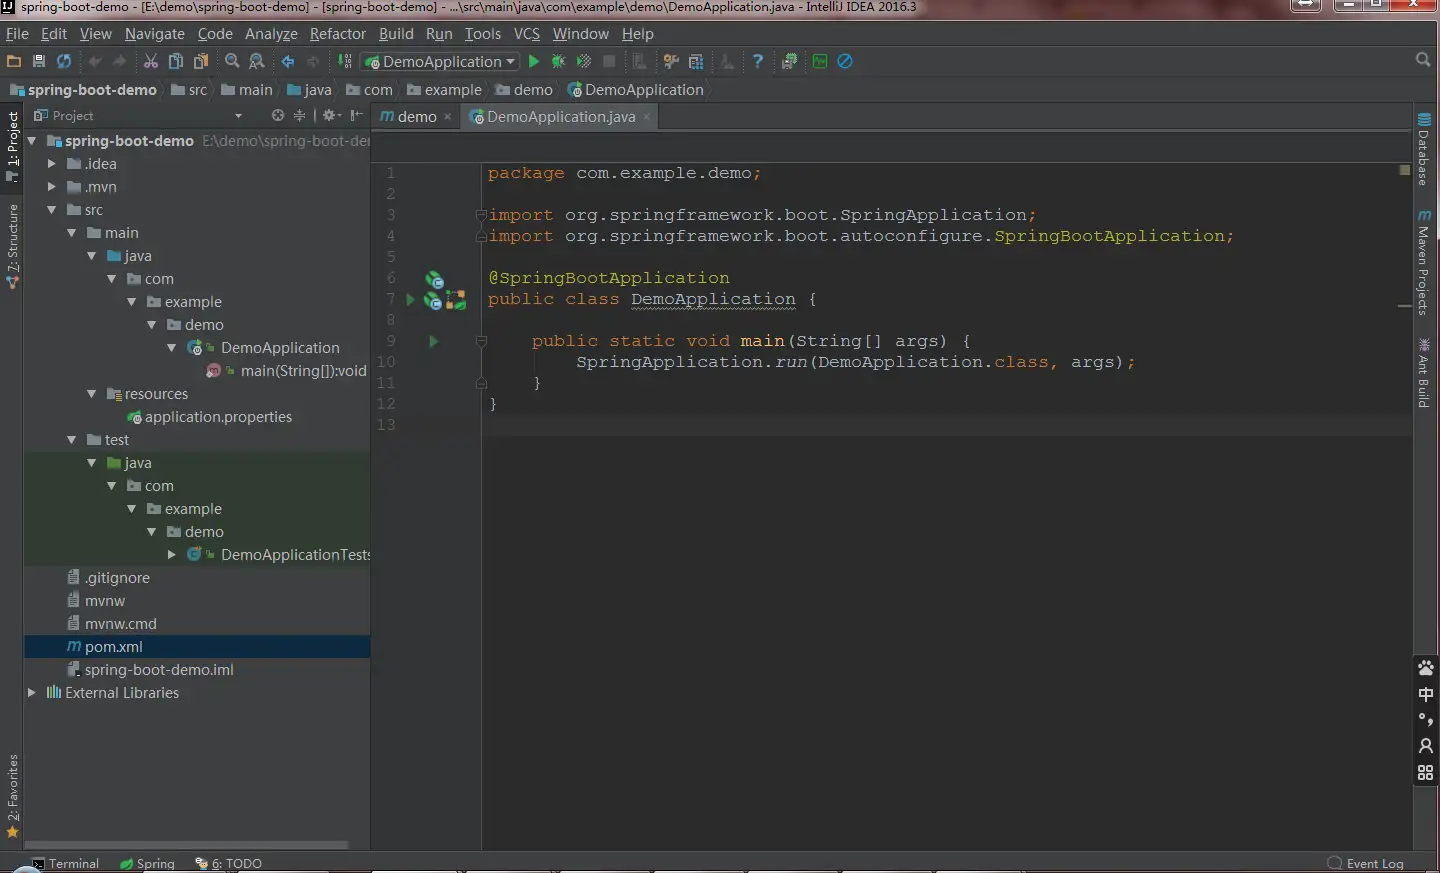1440x873 pixels.
Task: Select pom.xml in the project tree
Action: click(113, 647)
